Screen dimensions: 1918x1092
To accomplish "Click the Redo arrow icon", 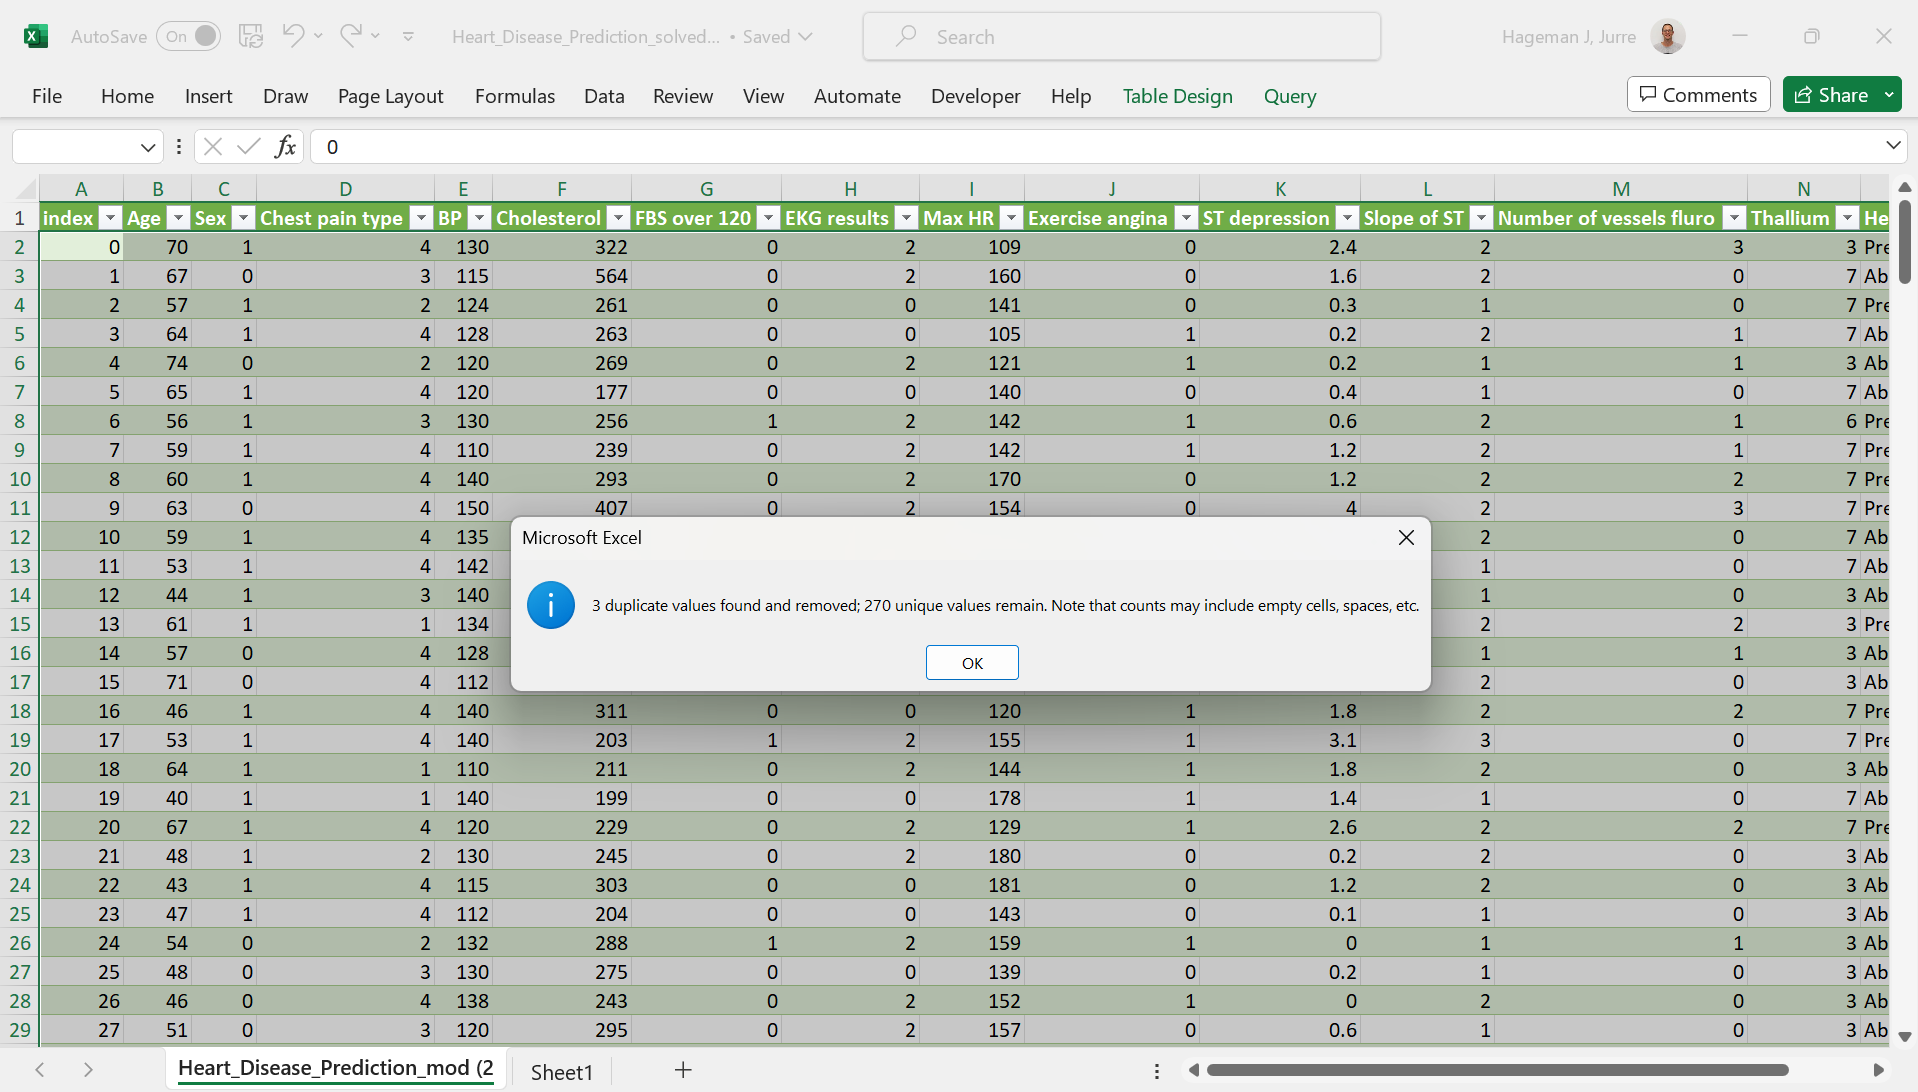I will click(350, 36).
